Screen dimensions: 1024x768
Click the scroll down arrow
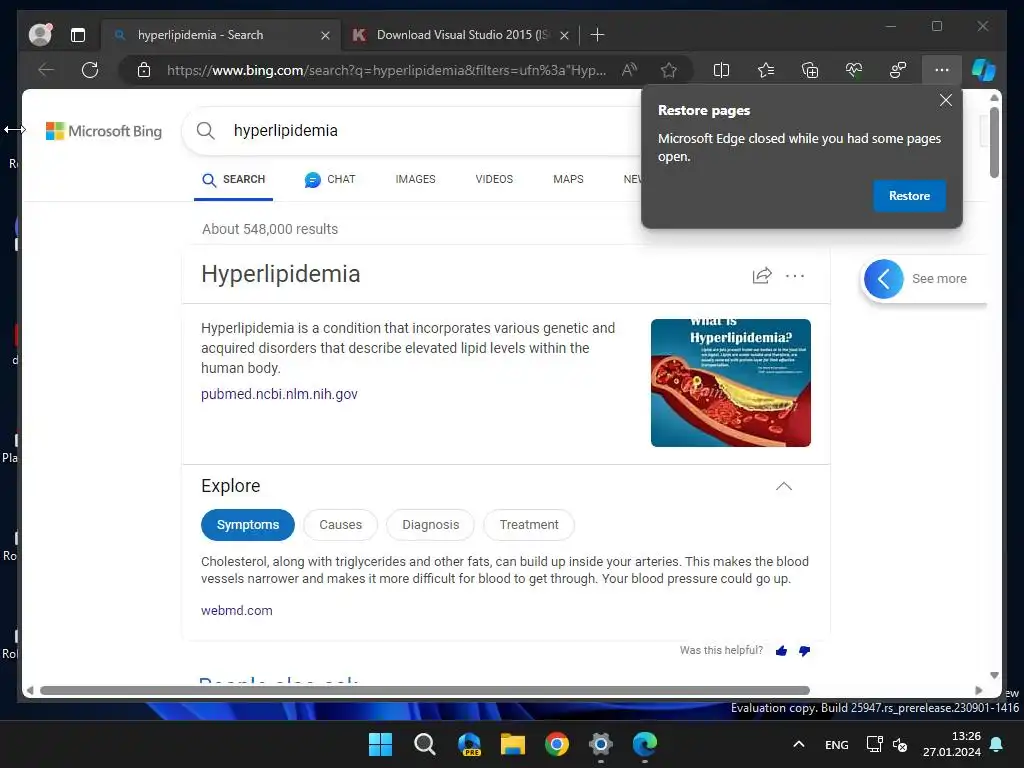tap(994, 675)
